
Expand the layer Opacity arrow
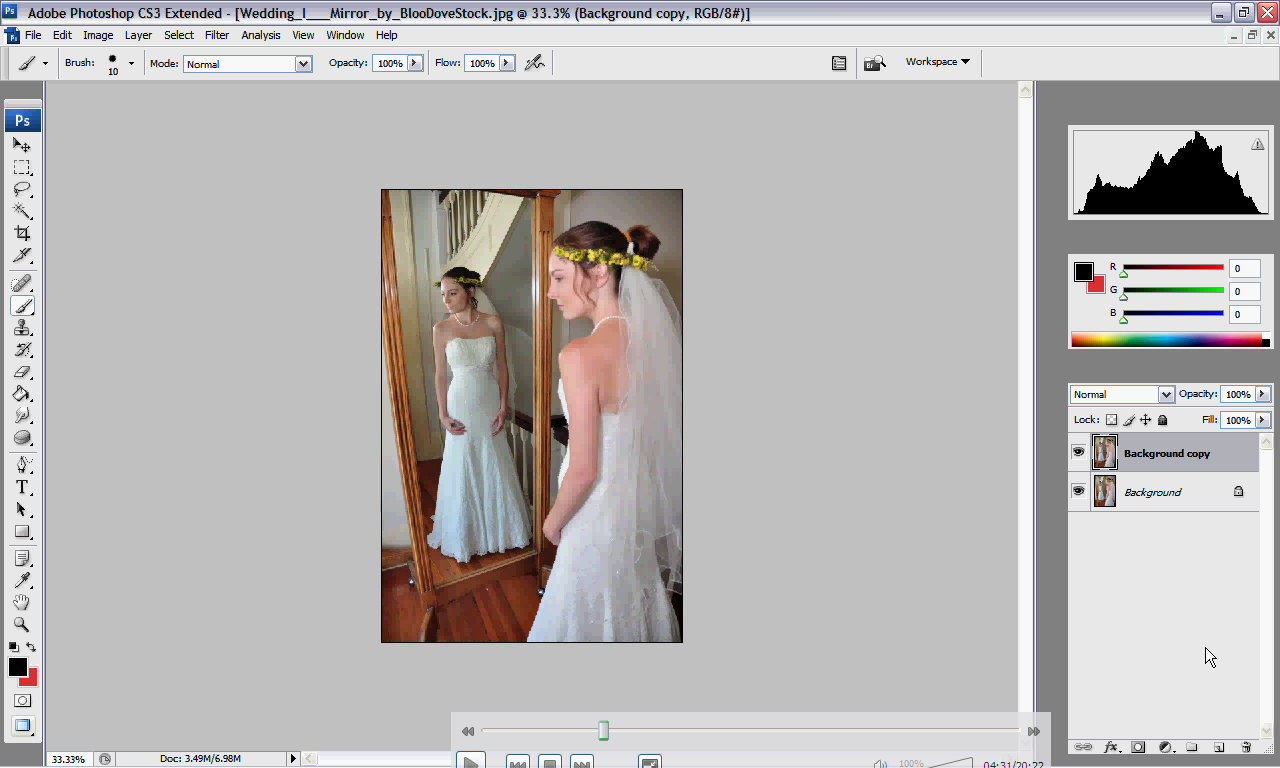click(x=1263, y=394)
